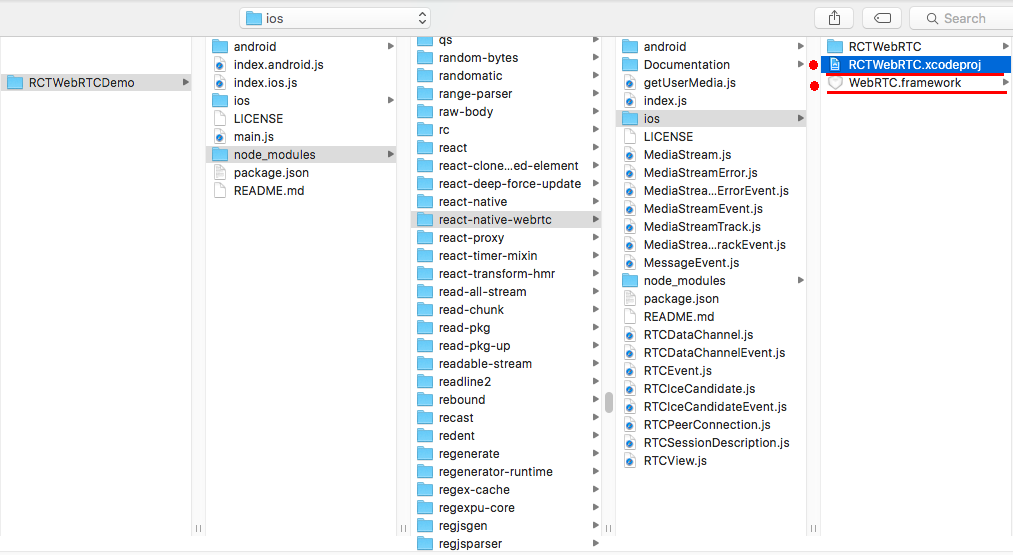Expand ios arrow in react-native-webrtc column
1013x555 pixels.
point(800,118)
